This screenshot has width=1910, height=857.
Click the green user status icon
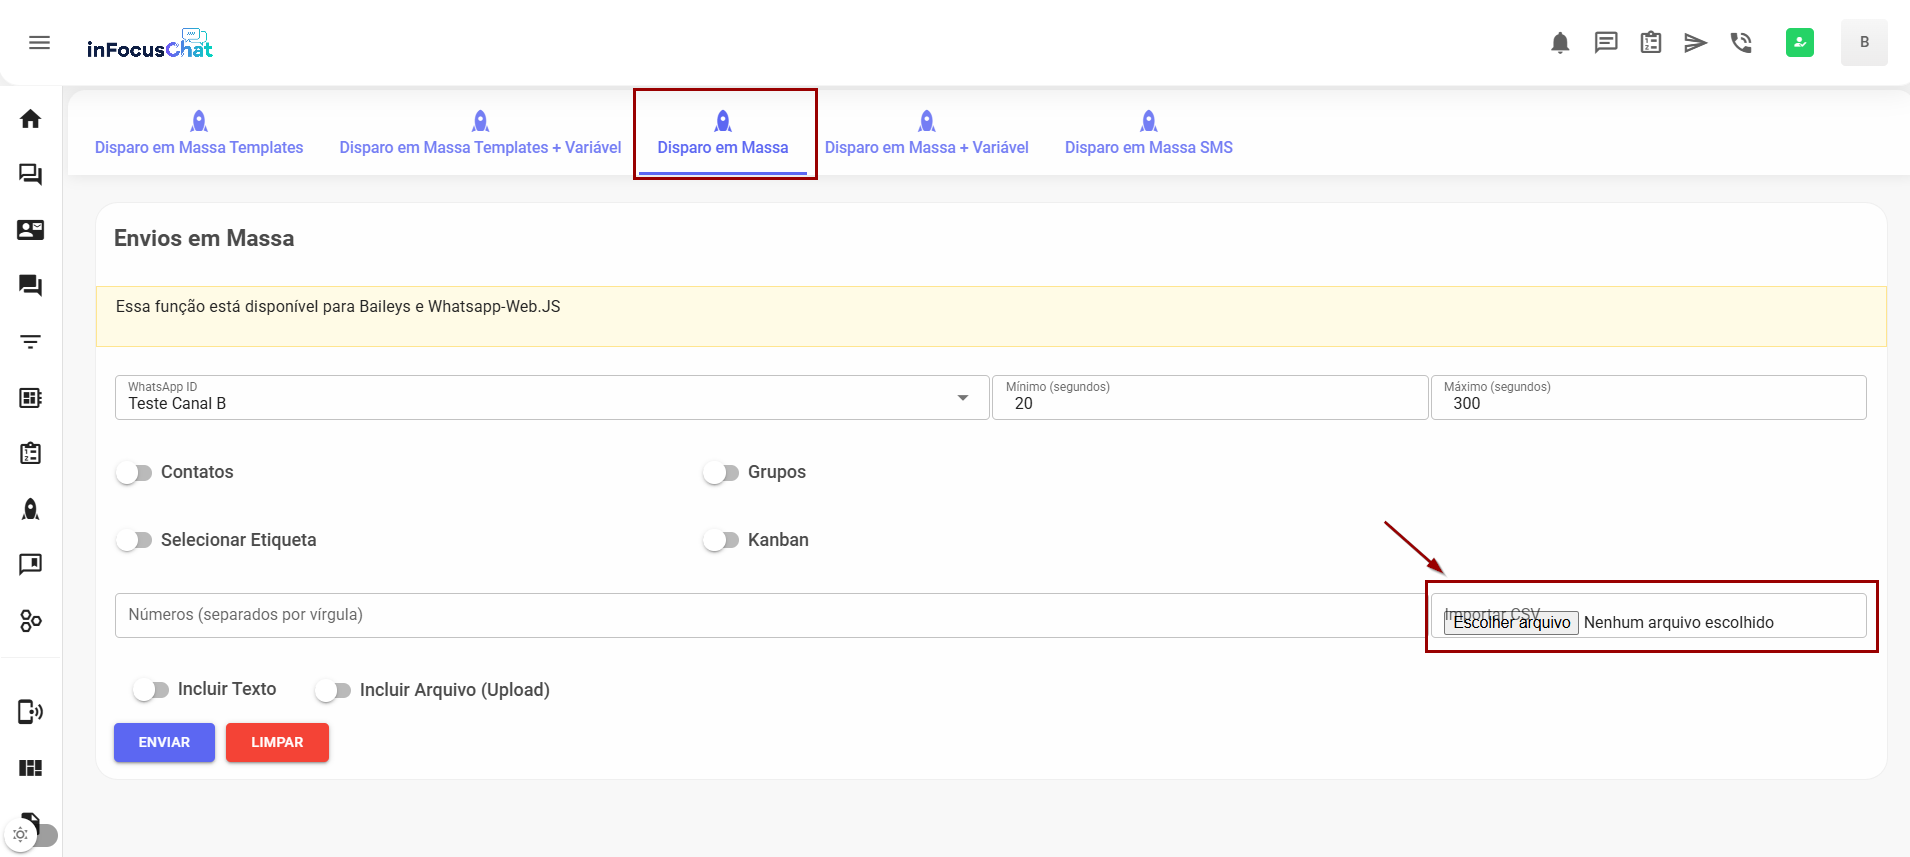1799,43
